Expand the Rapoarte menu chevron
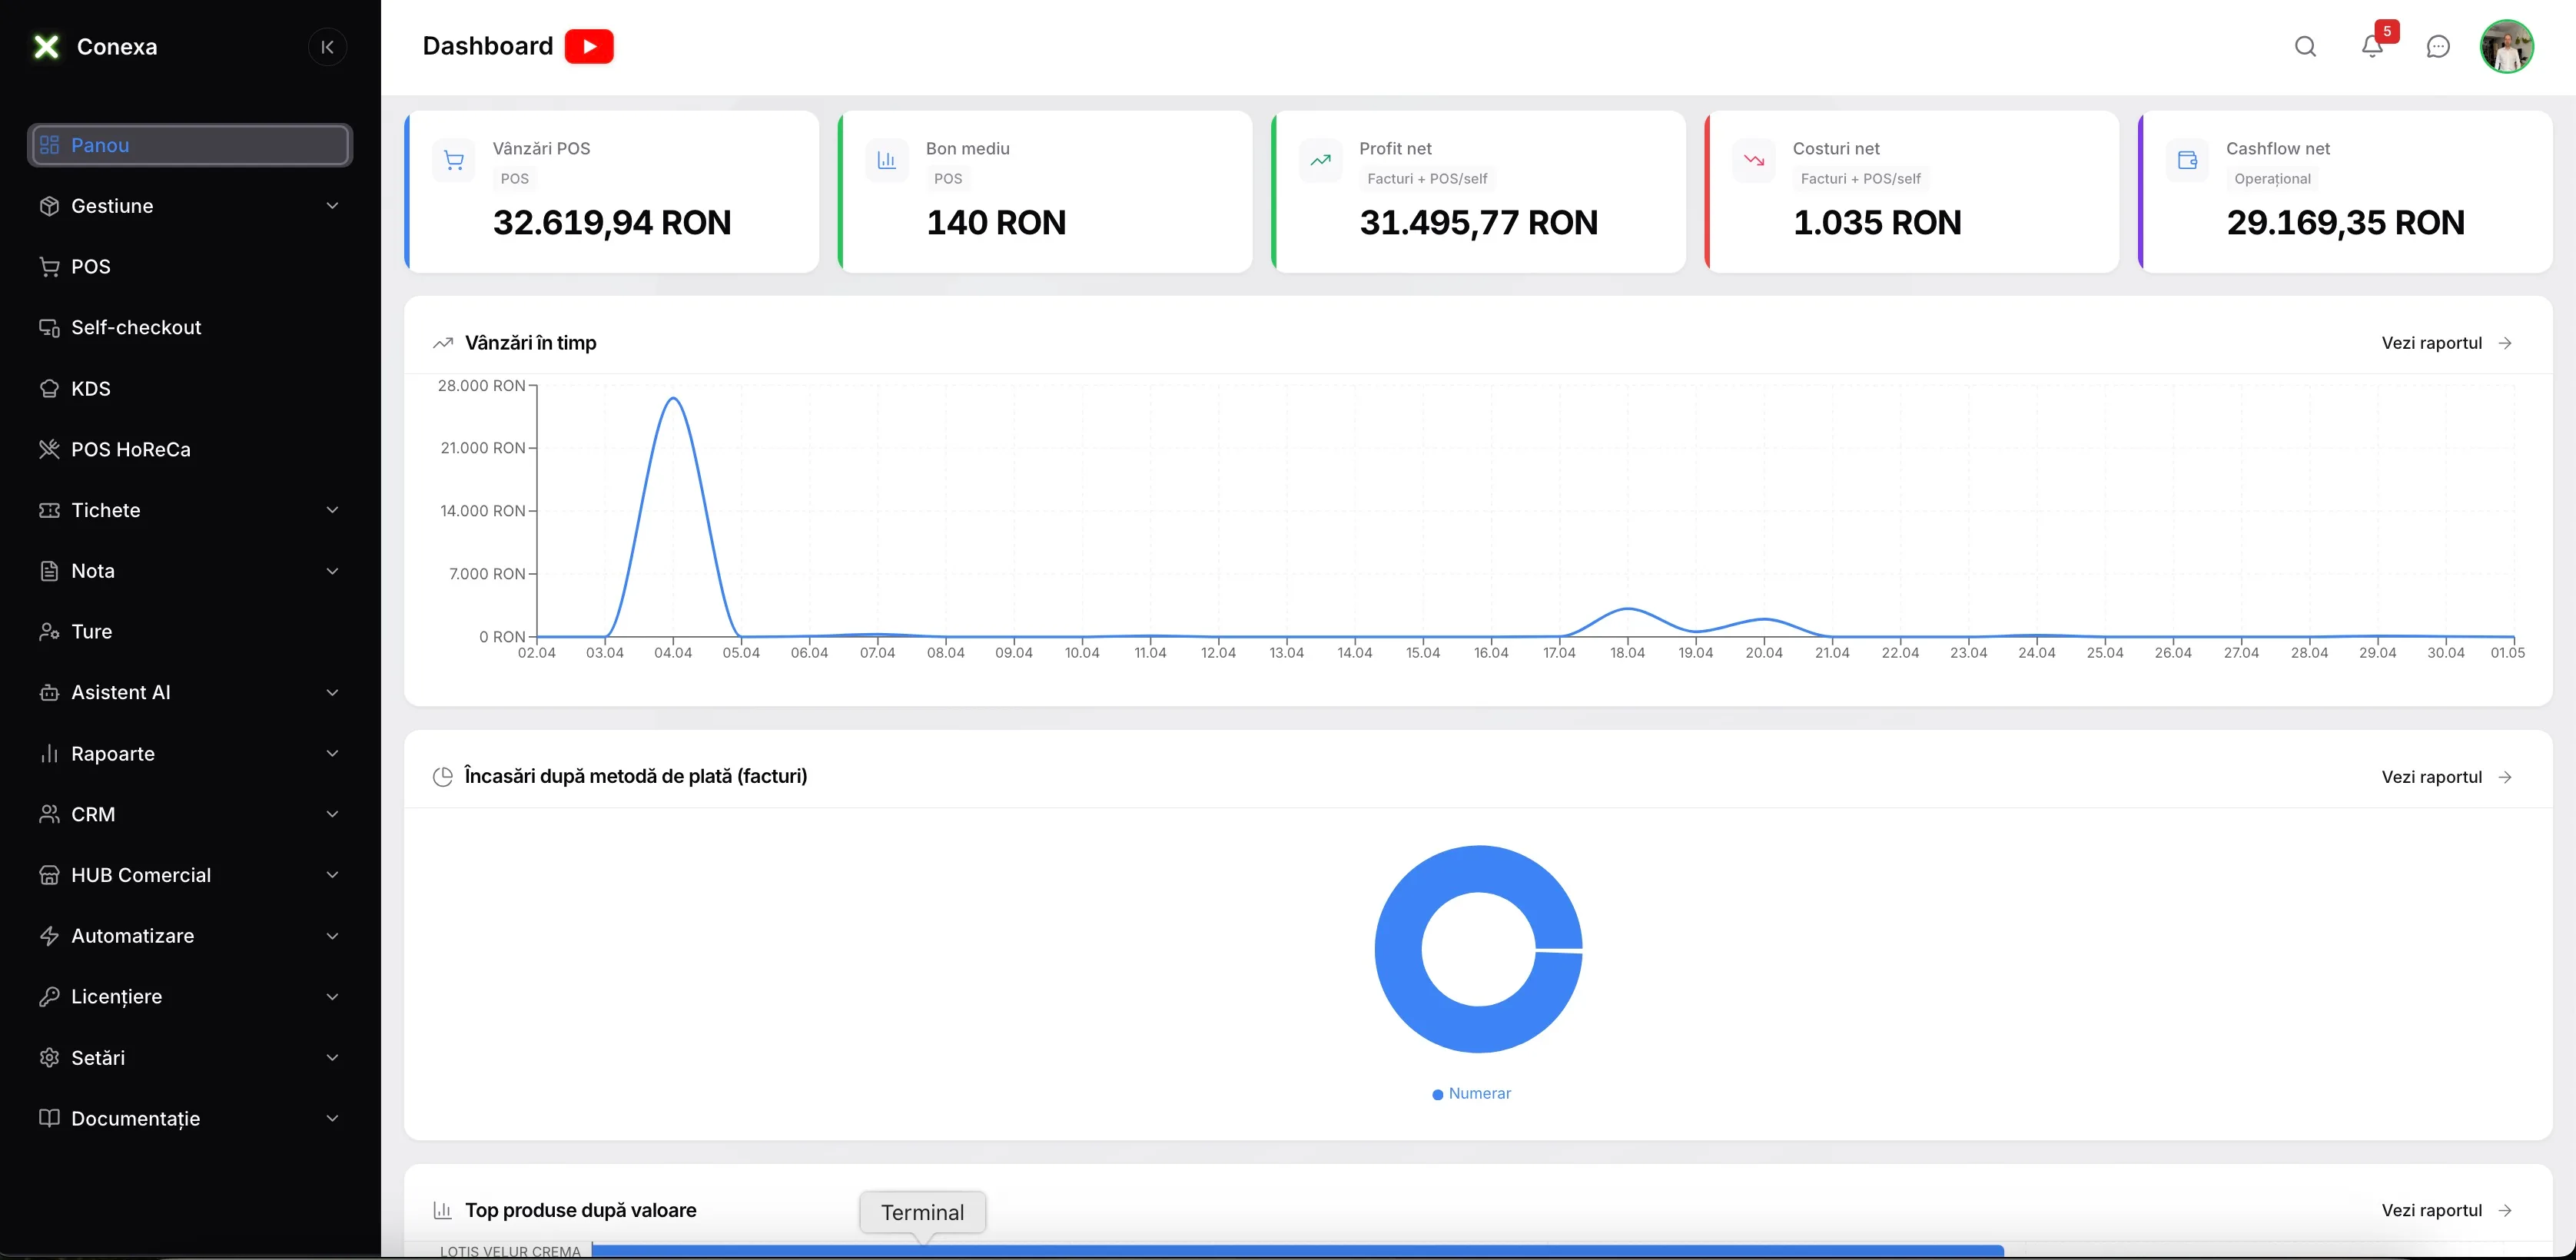This screenshot has width=2576, height=1260. click(x=332, y=754)
